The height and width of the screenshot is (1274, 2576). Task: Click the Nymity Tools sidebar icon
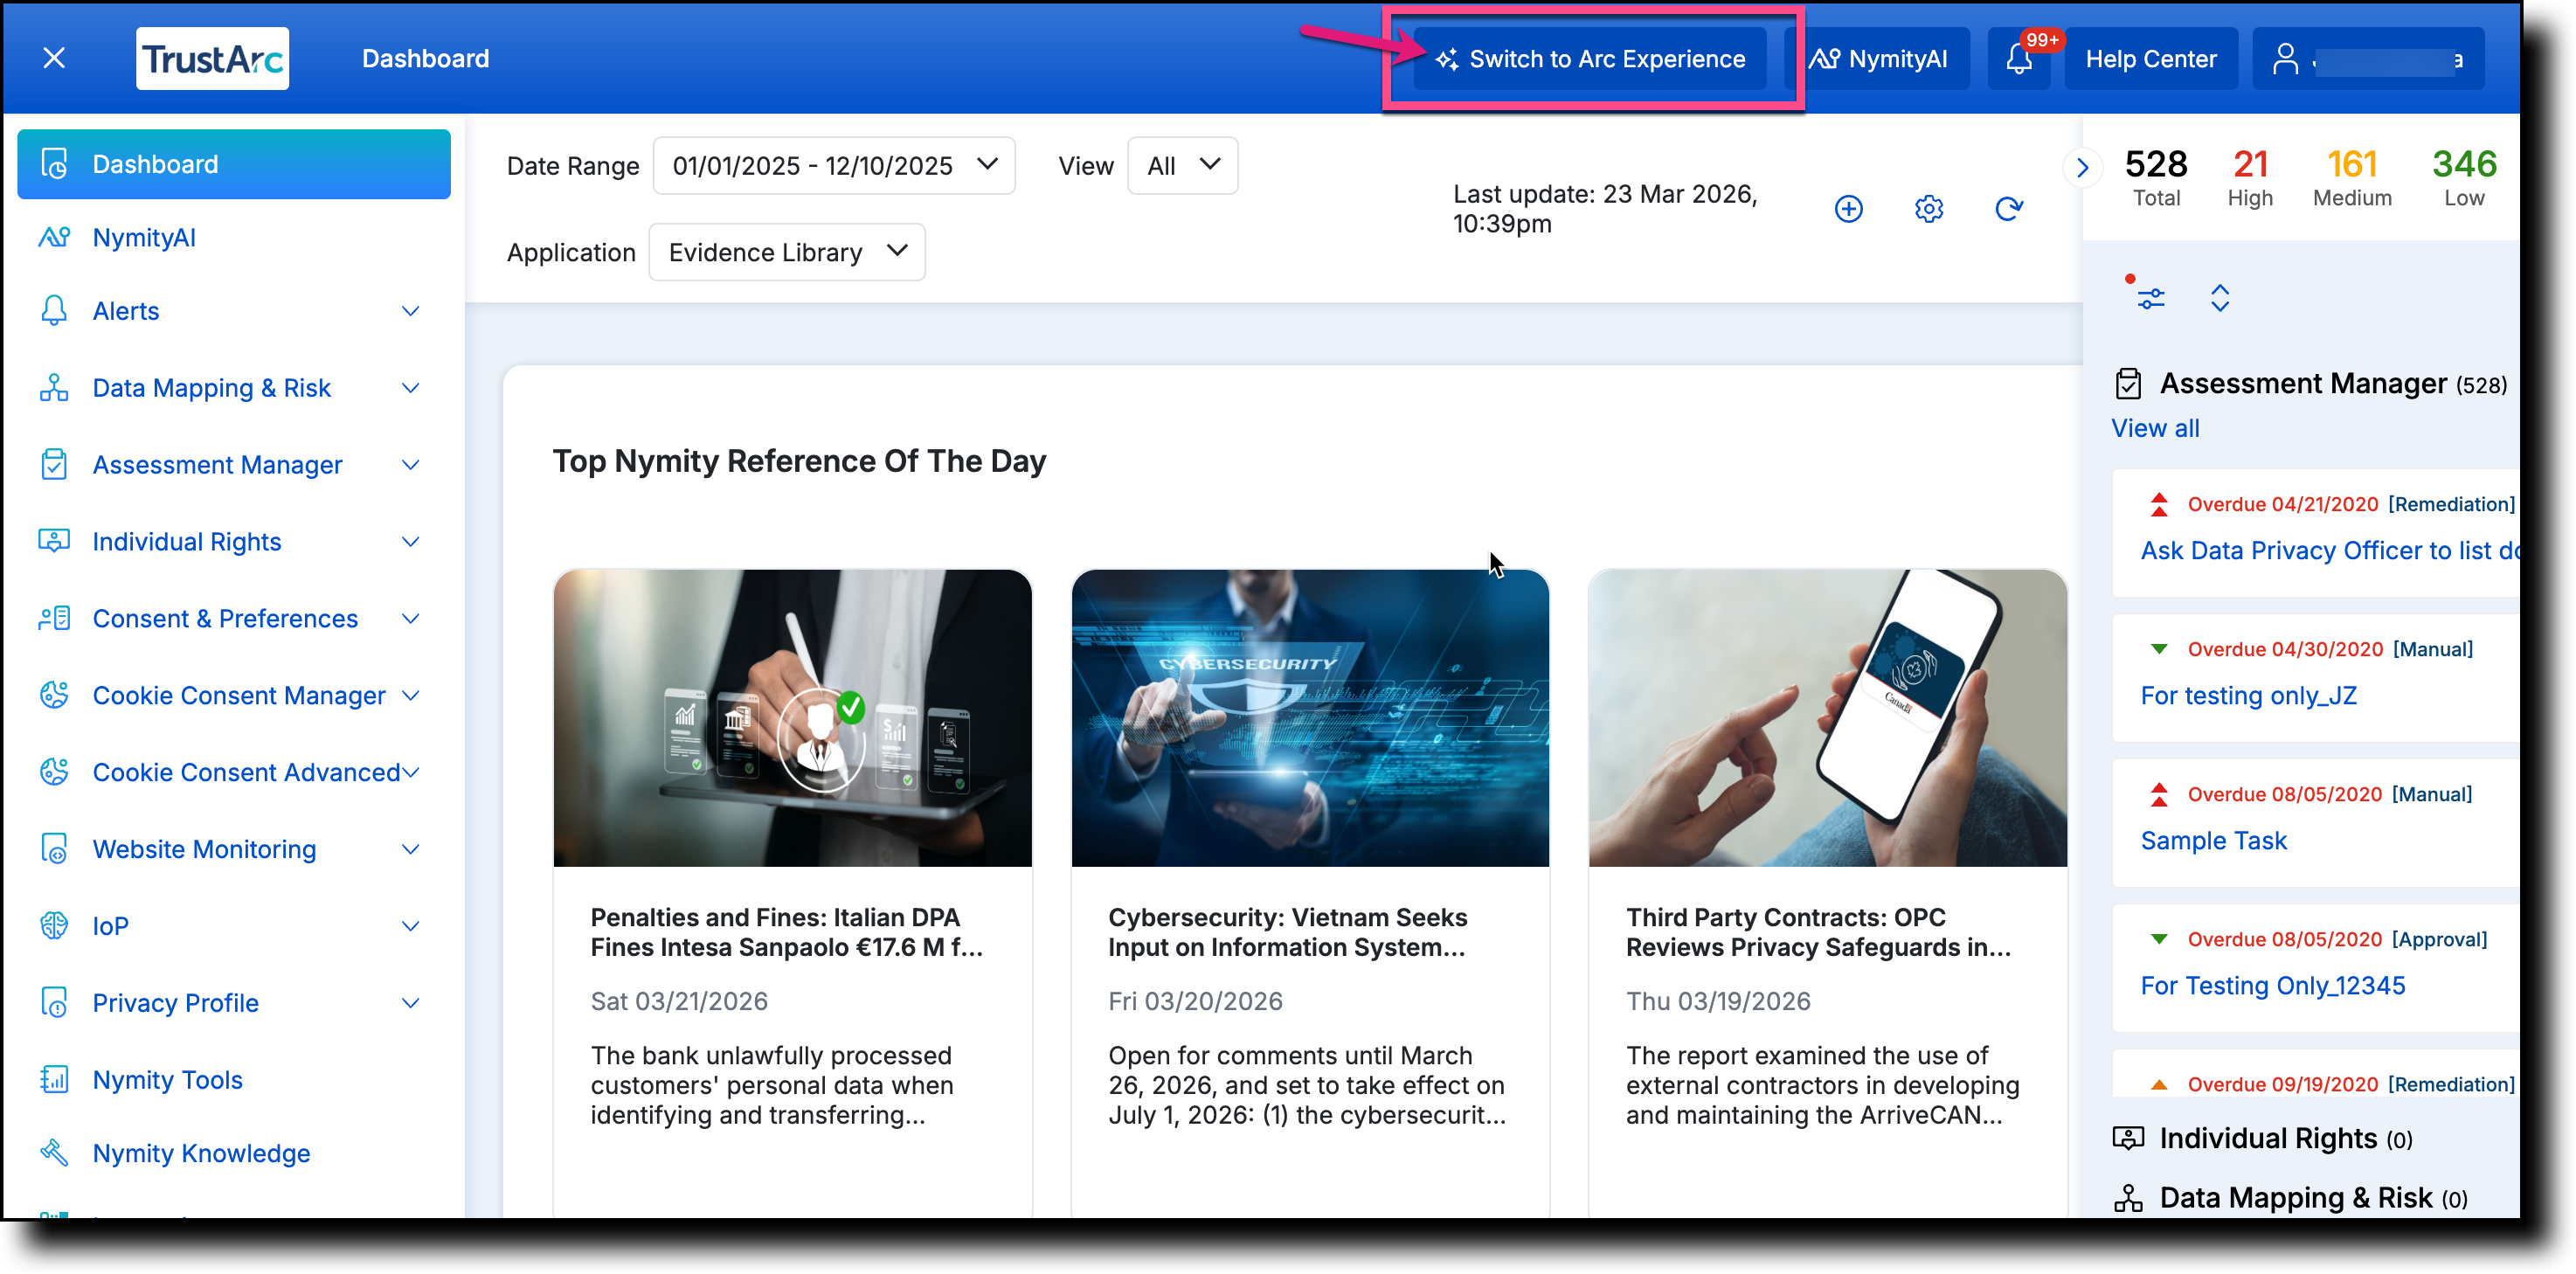[54, 1080]
